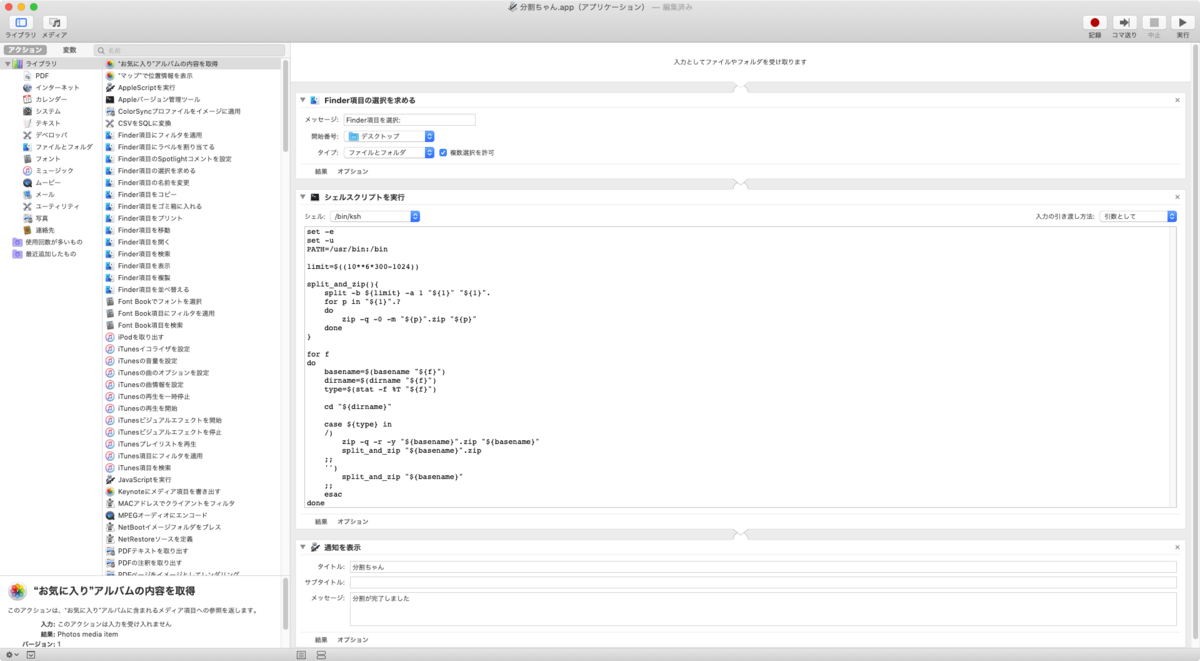Select インターネット category in the library

point(57,88)
